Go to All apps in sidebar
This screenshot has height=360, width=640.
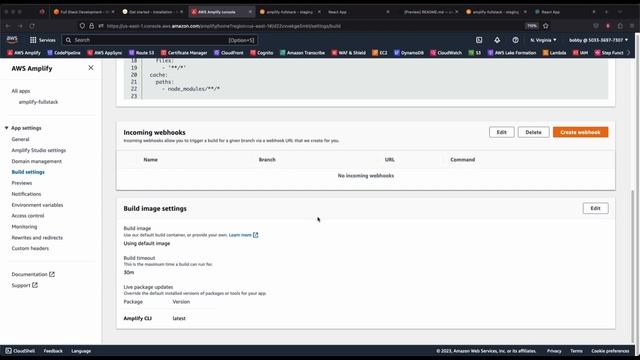click(x=21, y=91)
